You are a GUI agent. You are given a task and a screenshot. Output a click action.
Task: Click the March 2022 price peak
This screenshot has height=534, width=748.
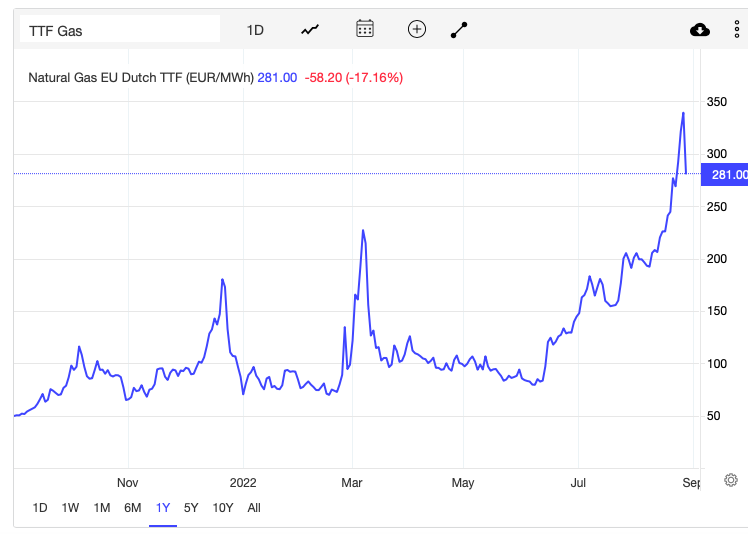click(363, 230)
